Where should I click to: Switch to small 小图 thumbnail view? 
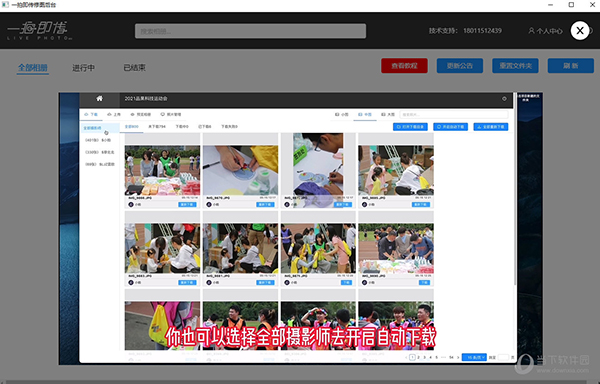coord(342,114)
